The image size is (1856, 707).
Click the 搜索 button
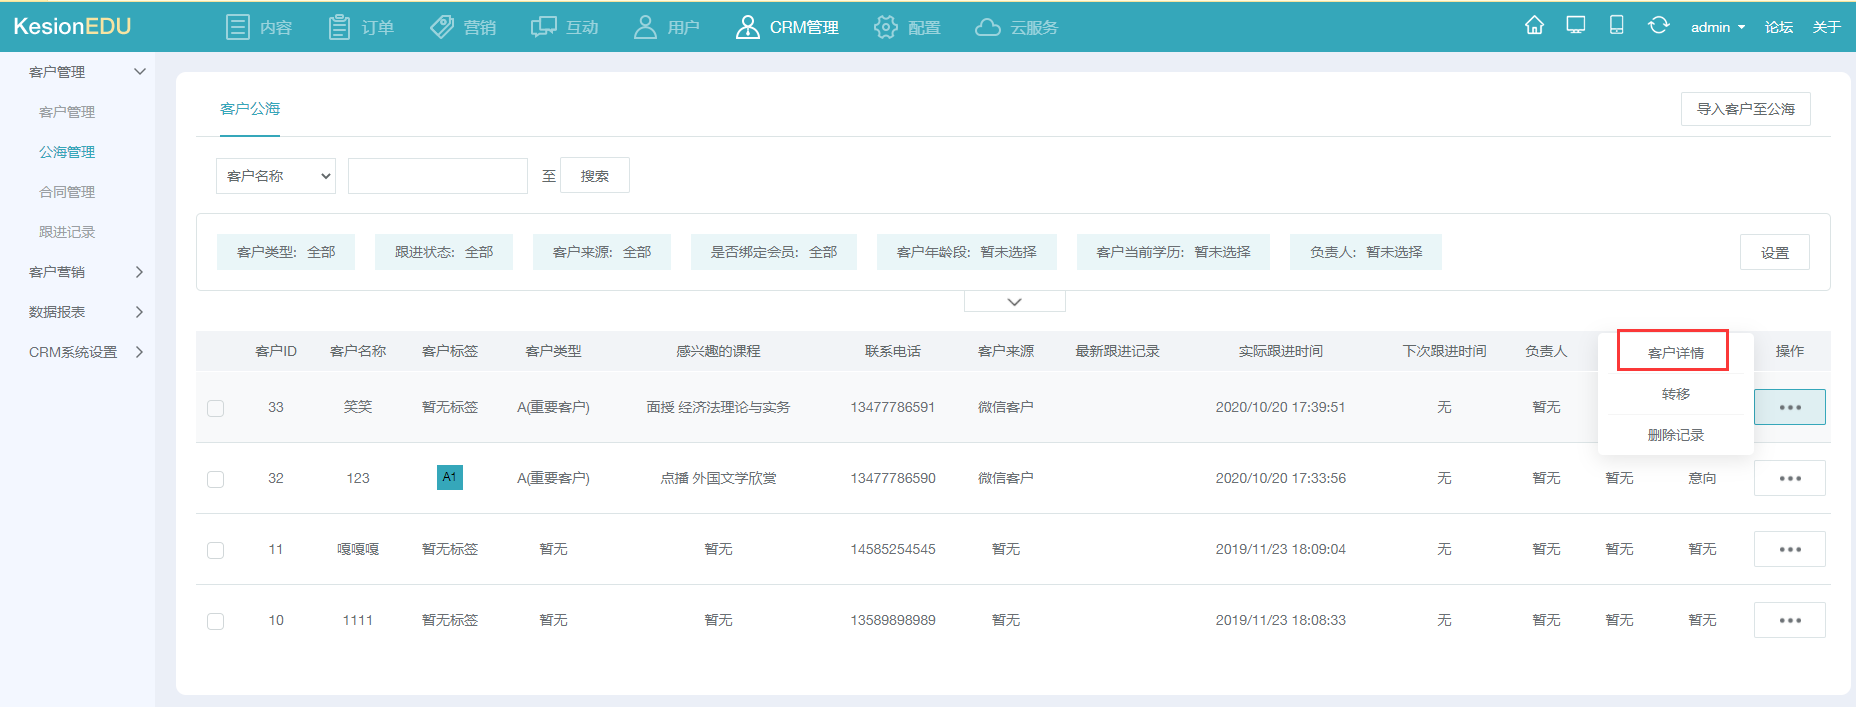point(595,176)
